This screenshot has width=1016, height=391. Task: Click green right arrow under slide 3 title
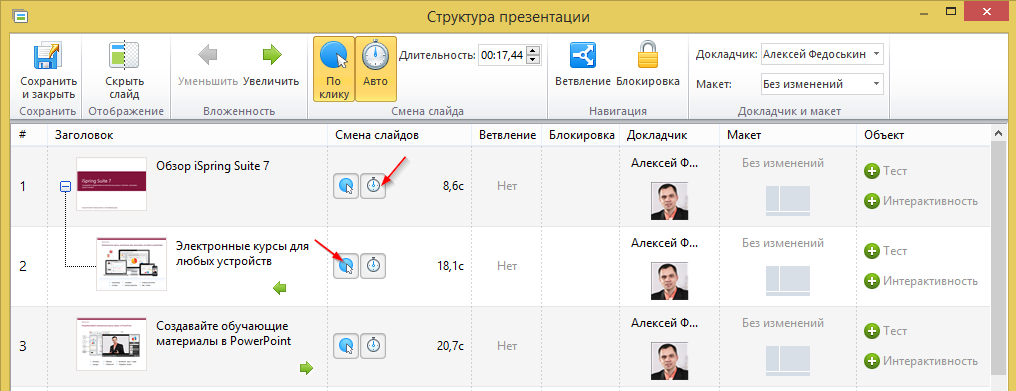tap(306, 368)
